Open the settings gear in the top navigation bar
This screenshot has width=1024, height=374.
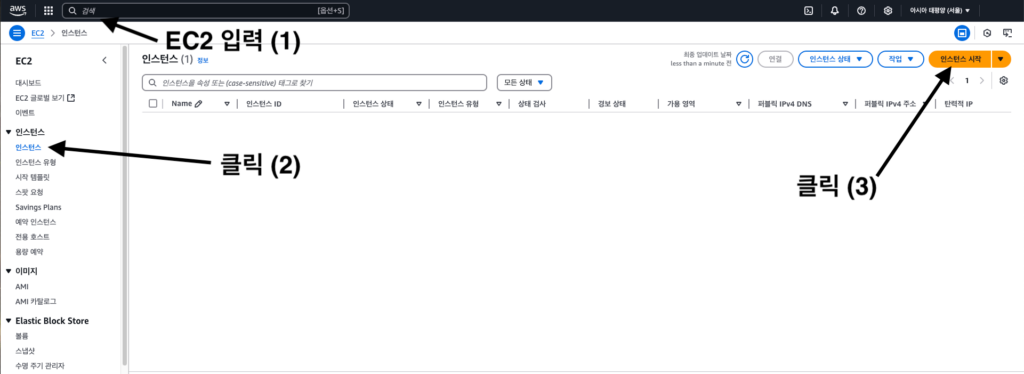pyautogui.click(x=888, y=10)
